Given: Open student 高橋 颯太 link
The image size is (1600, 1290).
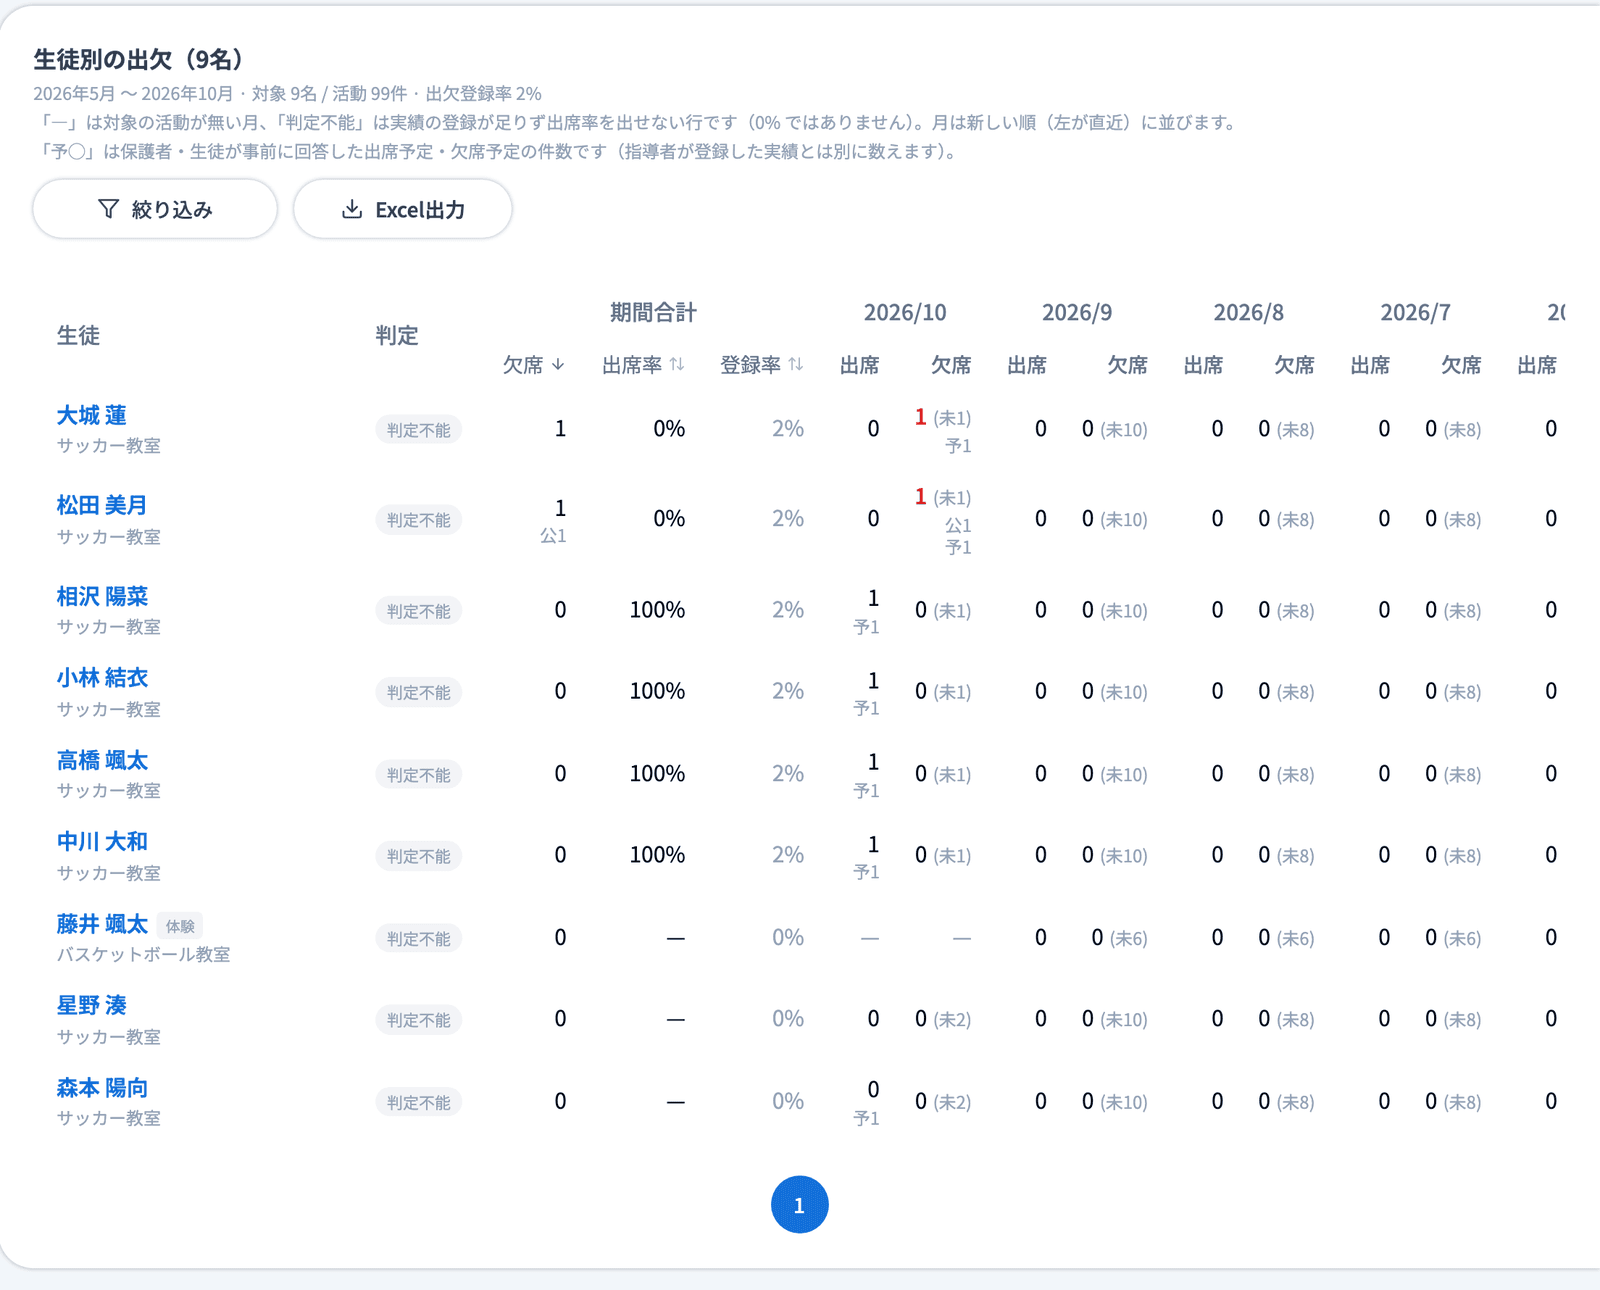Looking at the screenshot, I should 102,760.
